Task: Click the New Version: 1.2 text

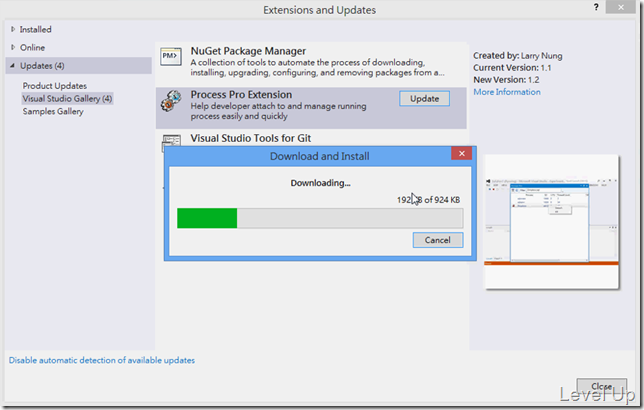Action: (x=506, y=80)
